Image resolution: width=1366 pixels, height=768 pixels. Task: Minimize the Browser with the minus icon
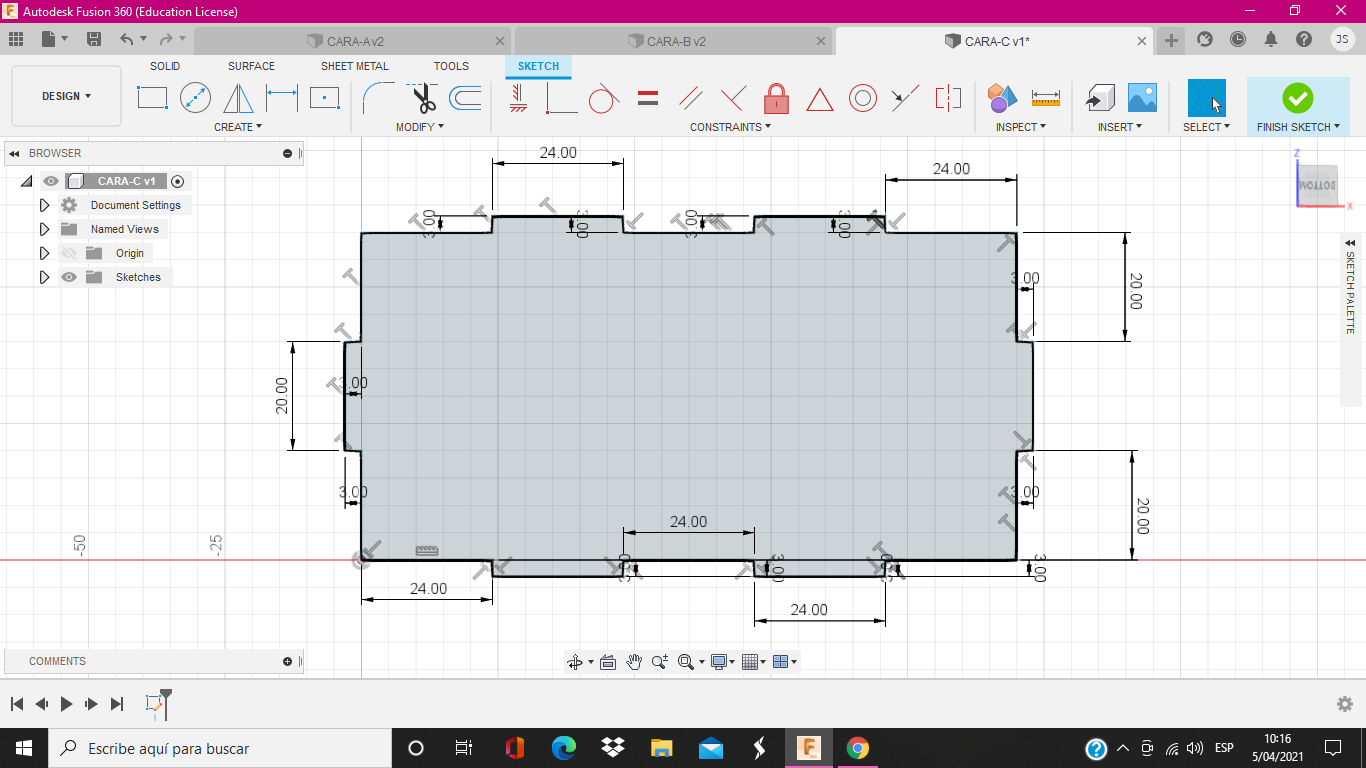288,153
